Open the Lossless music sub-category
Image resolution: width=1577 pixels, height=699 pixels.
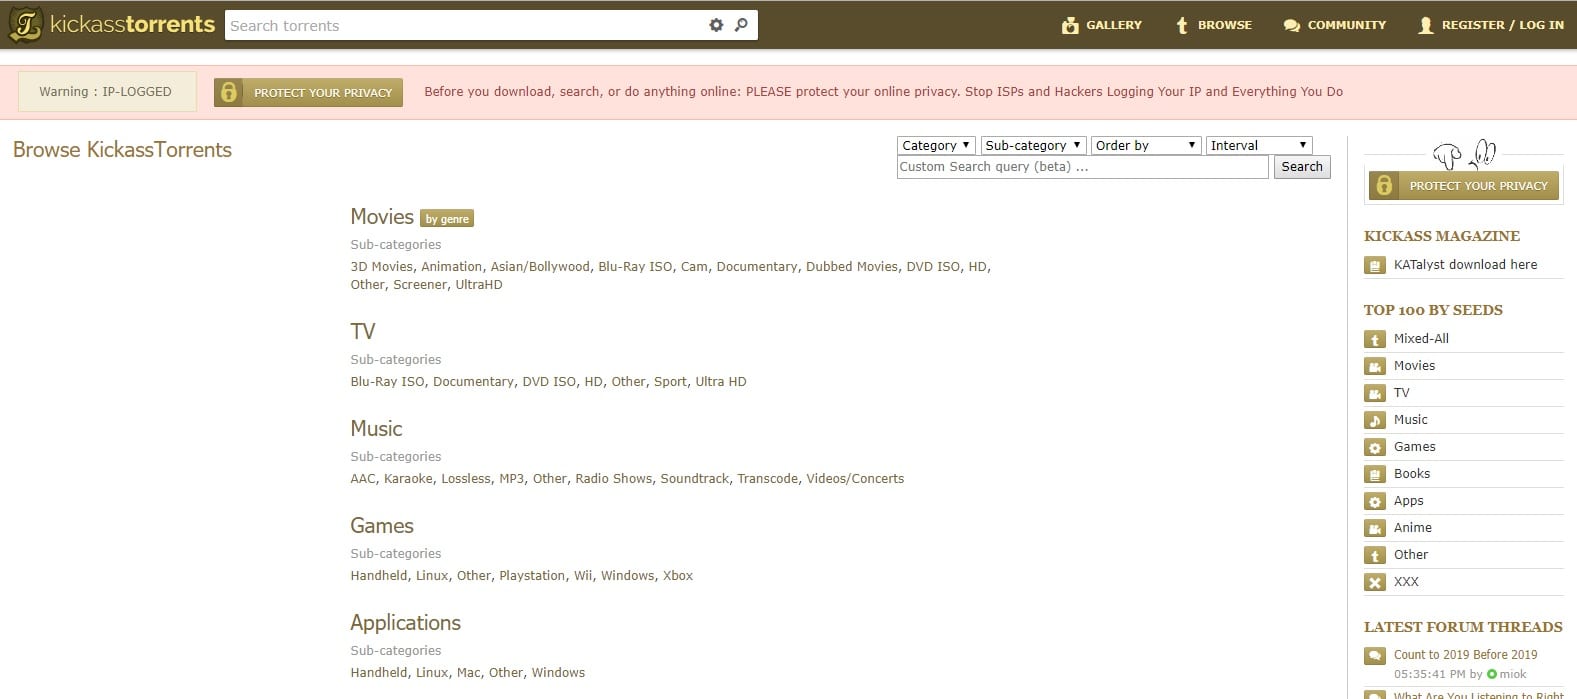[466, 479]
